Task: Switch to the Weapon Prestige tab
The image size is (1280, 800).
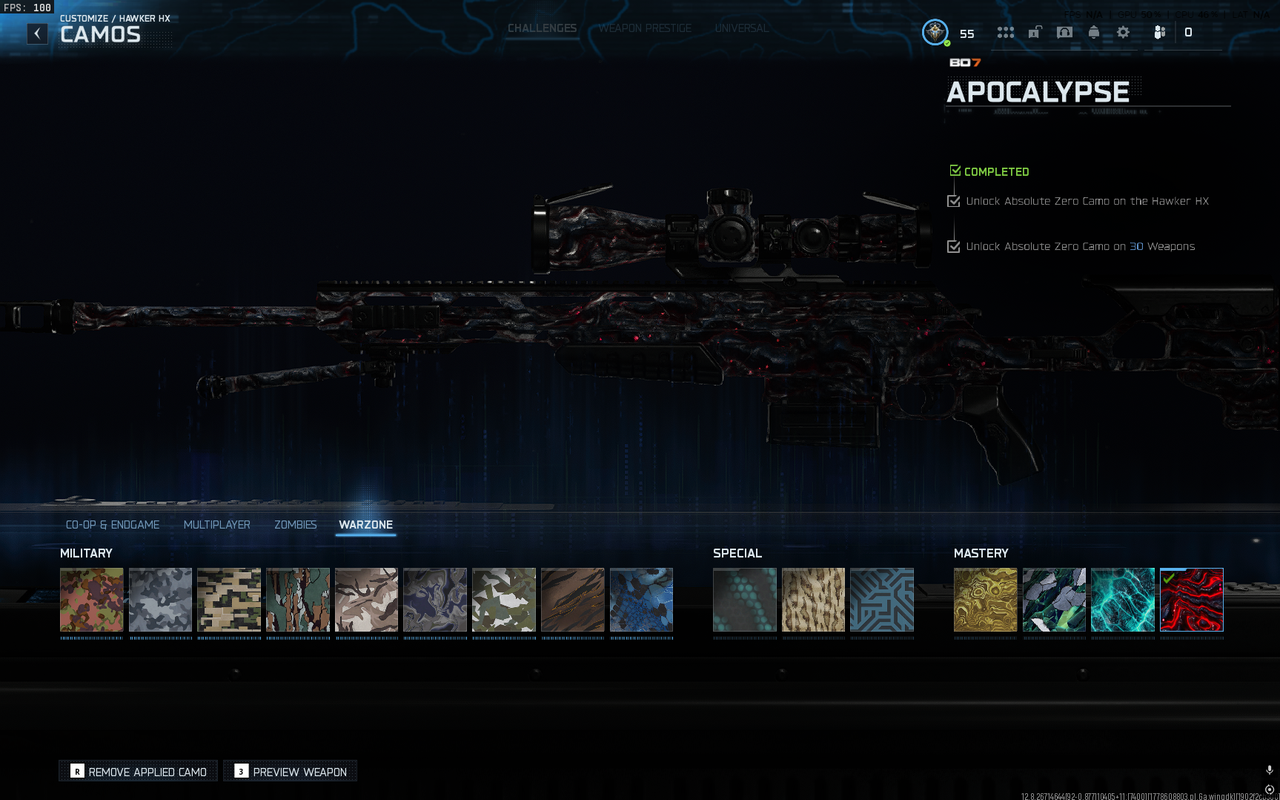Action: (x=645, y=28)
